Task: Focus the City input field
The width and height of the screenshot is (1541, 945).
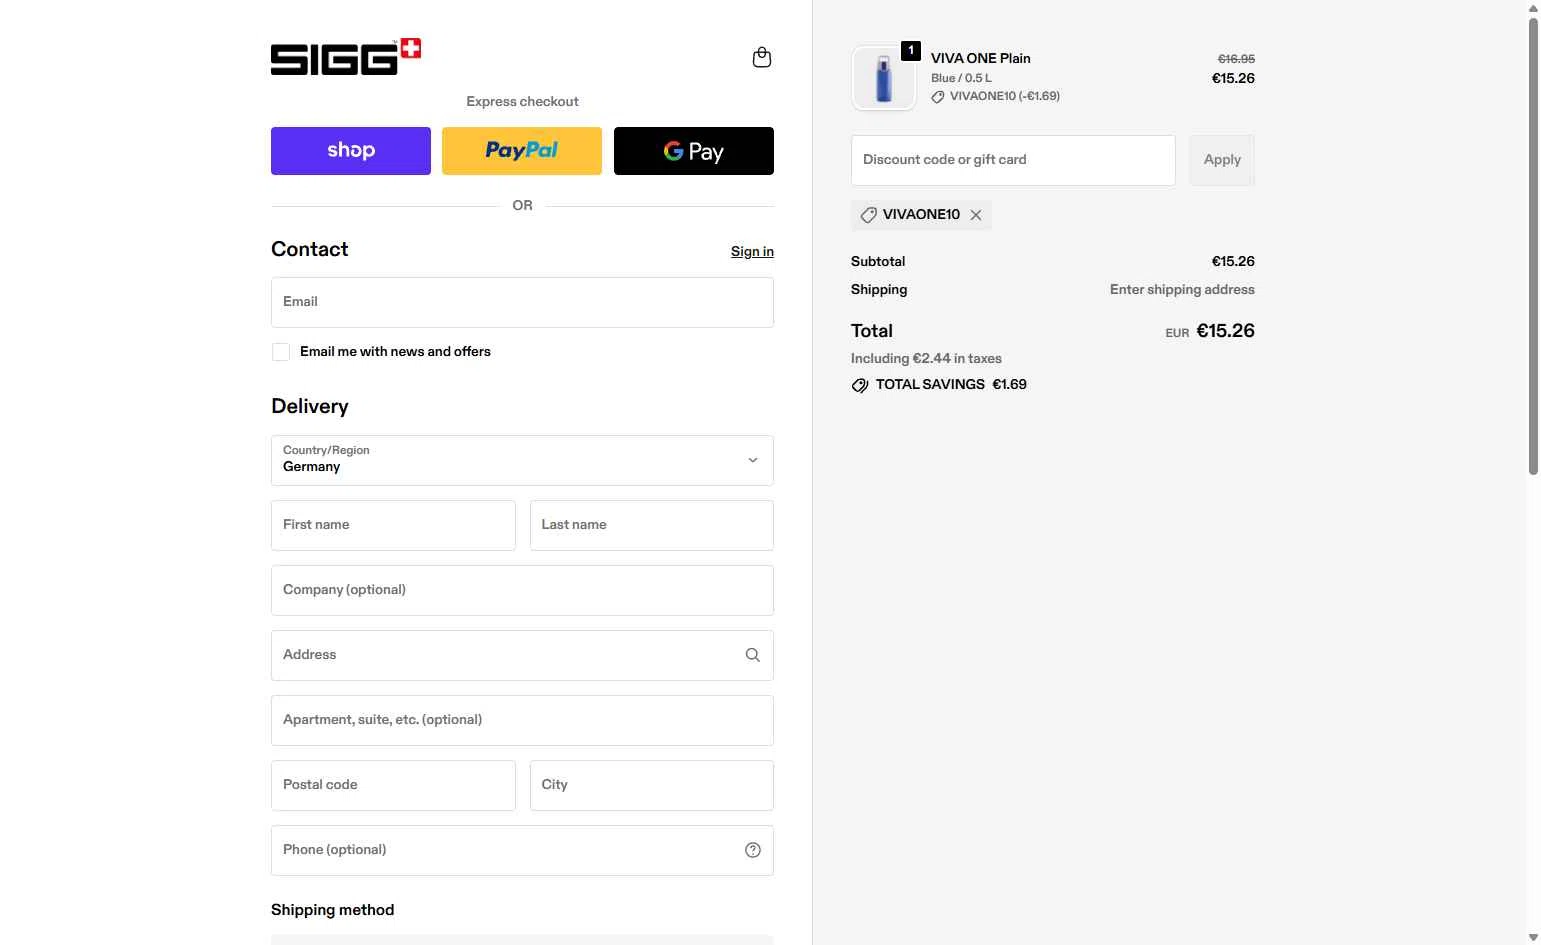Action: (652, 785)
